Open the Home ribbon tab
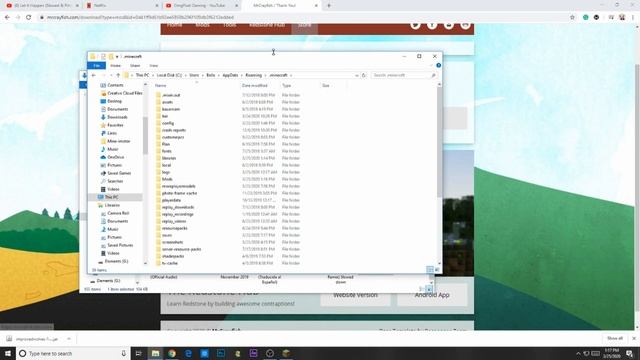Screen dimensions: 640x360 click(x=116, y=65)
